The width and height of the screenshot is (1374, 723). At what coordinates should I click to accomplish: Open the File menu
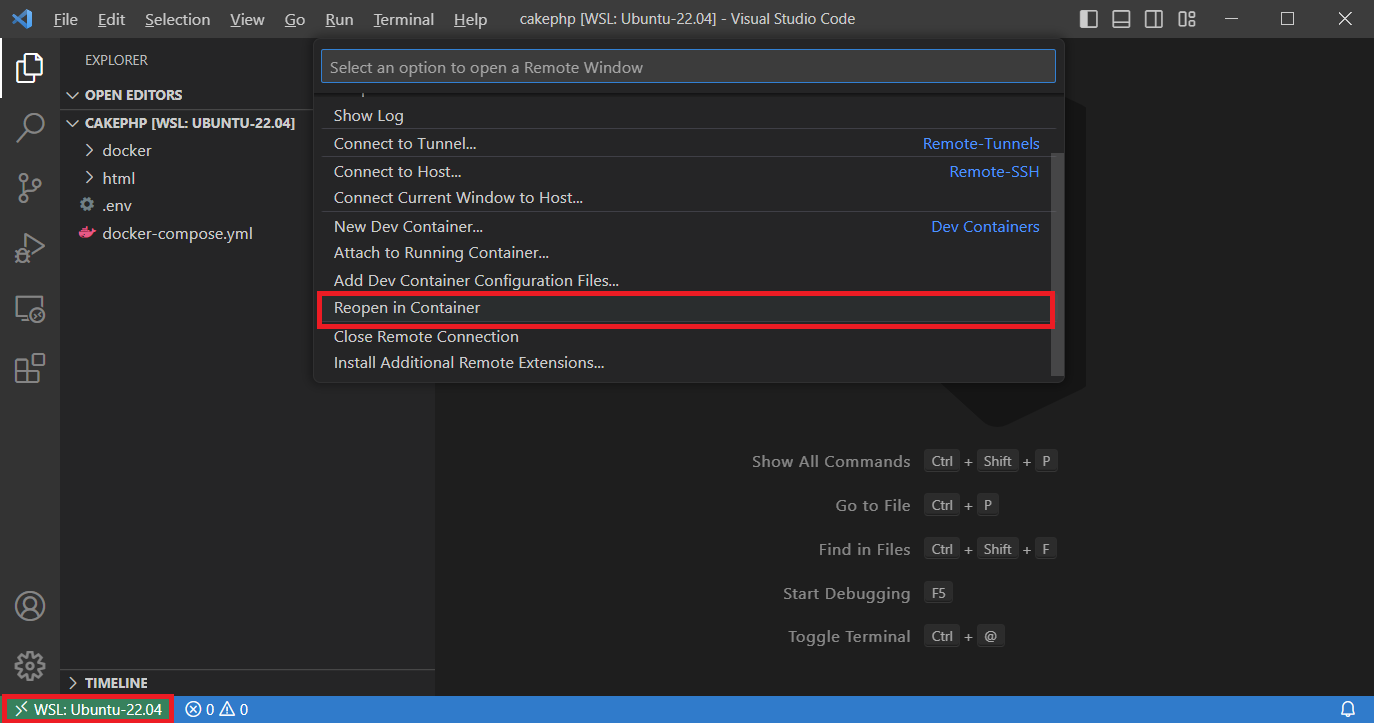(65, 19)
